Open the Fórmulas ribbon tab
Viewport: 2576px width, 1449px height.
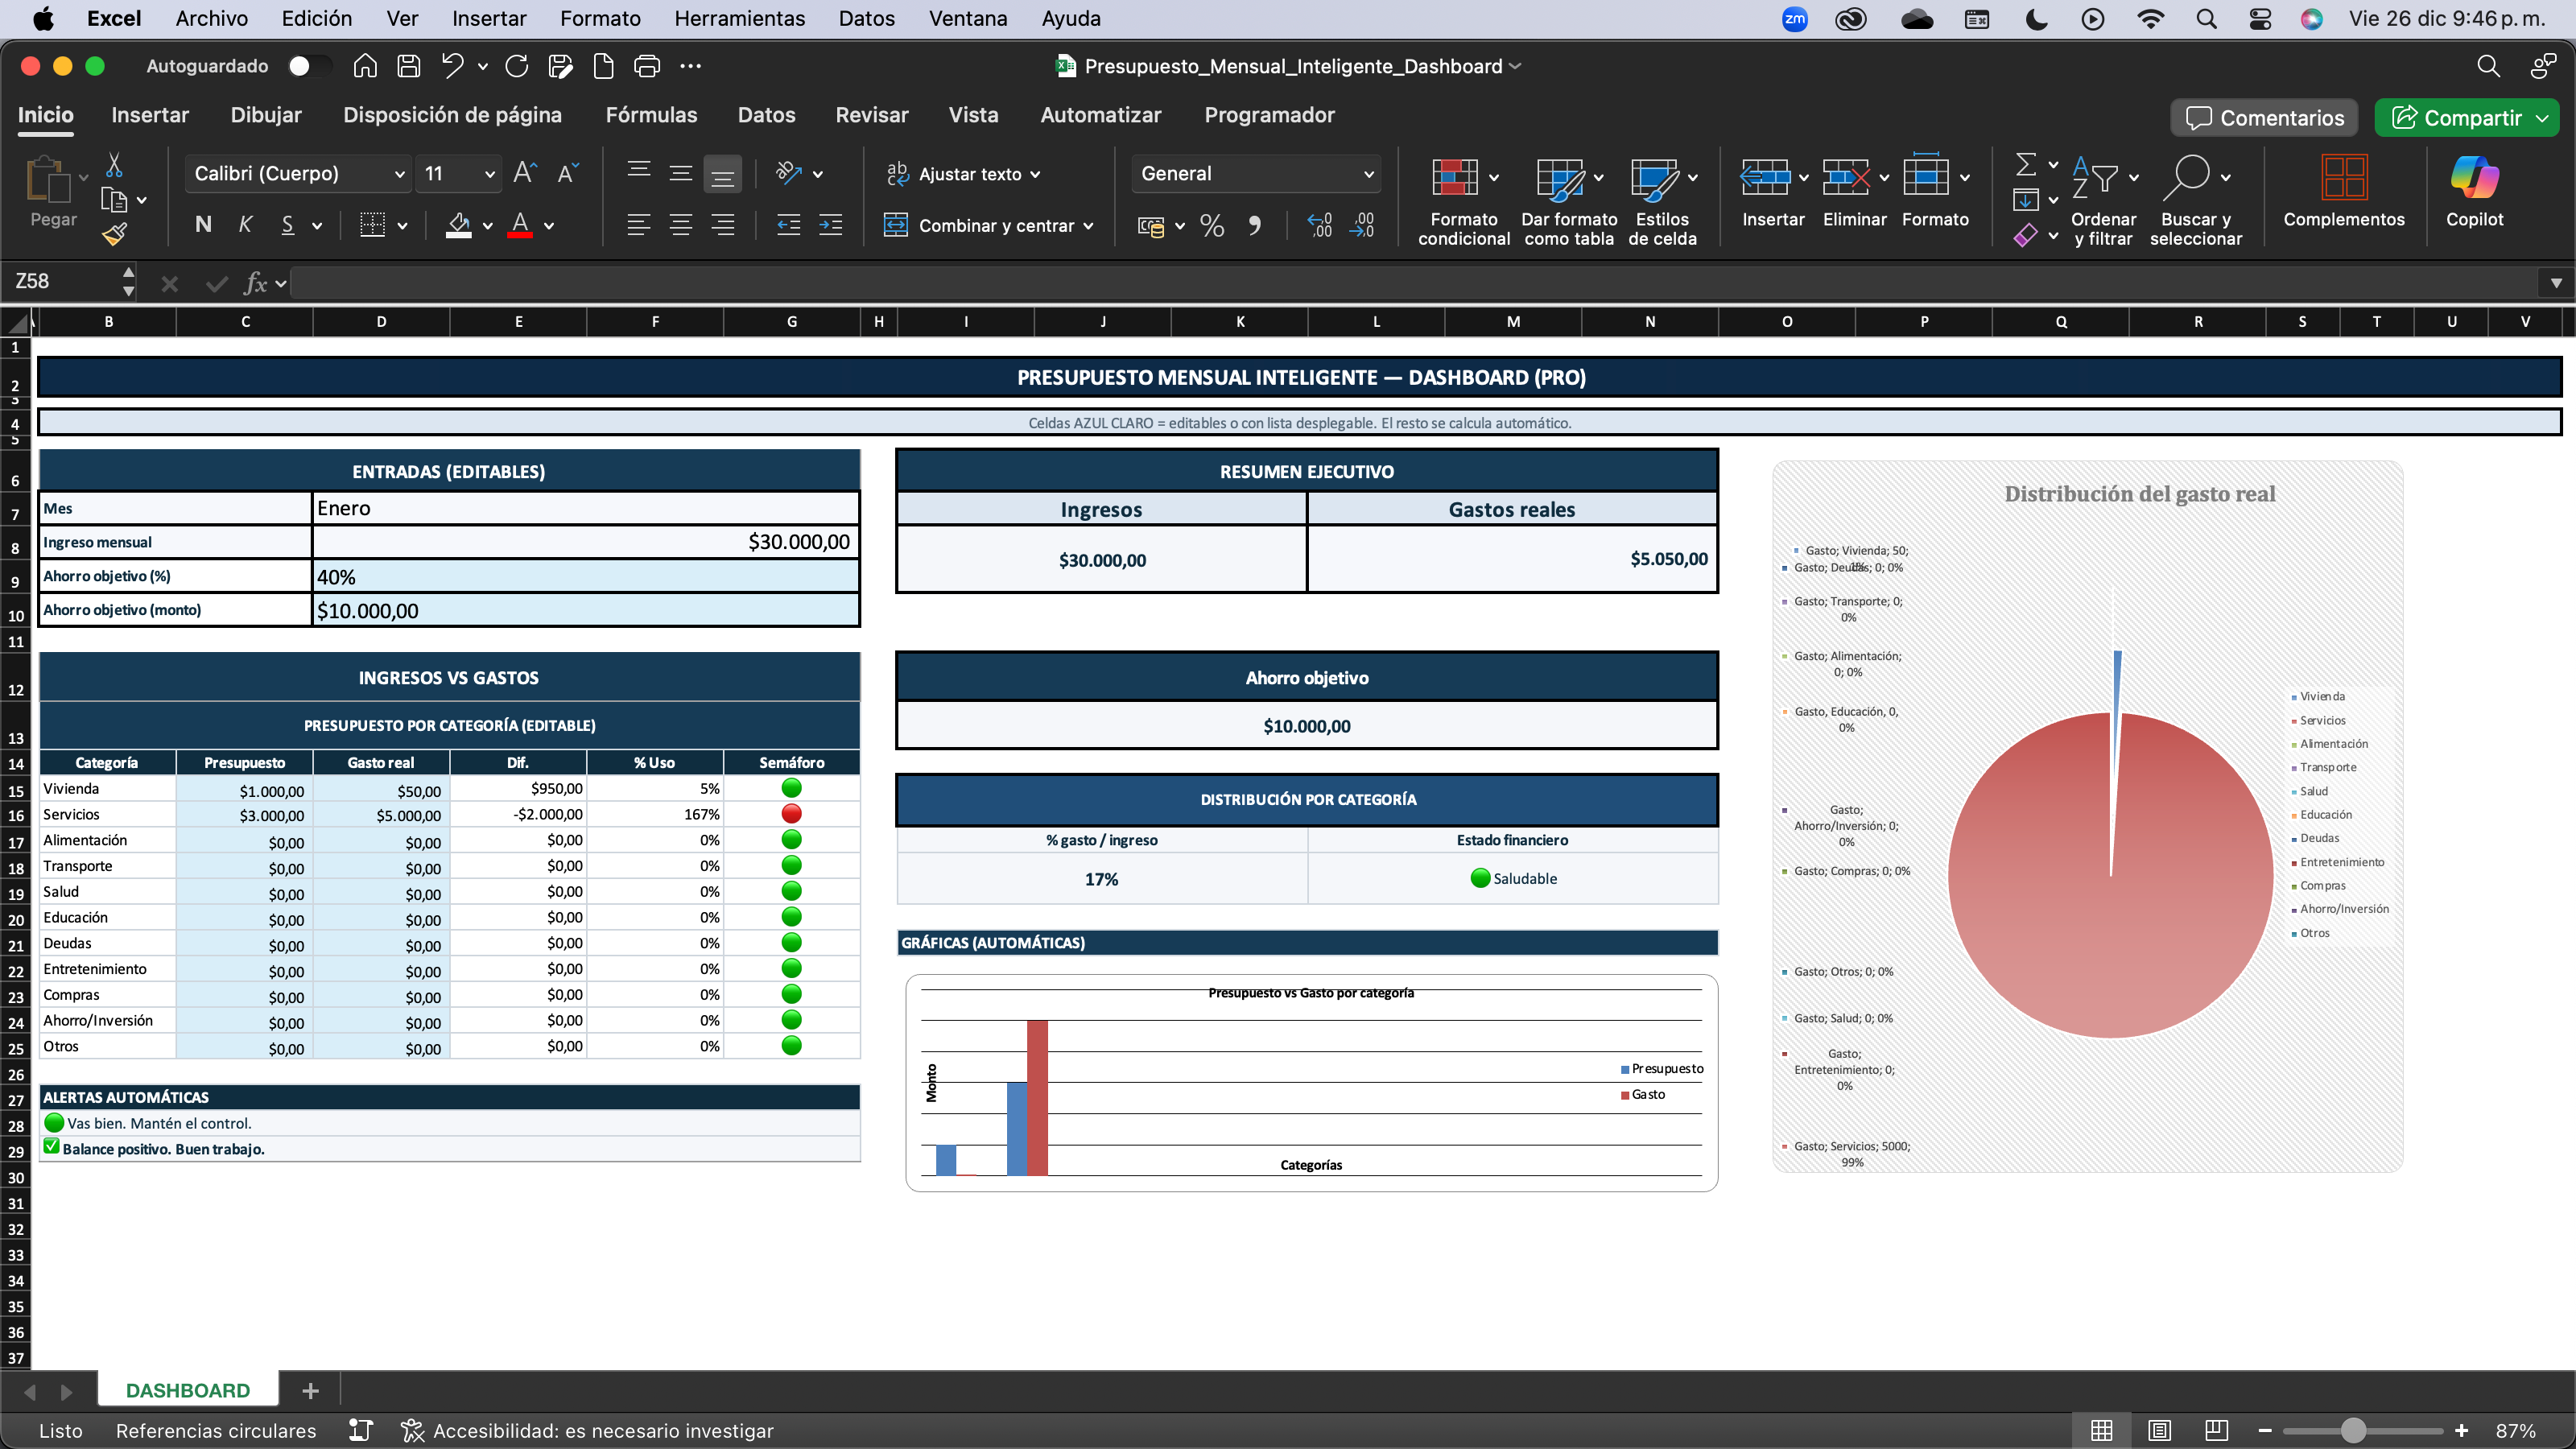coord(651,115)
